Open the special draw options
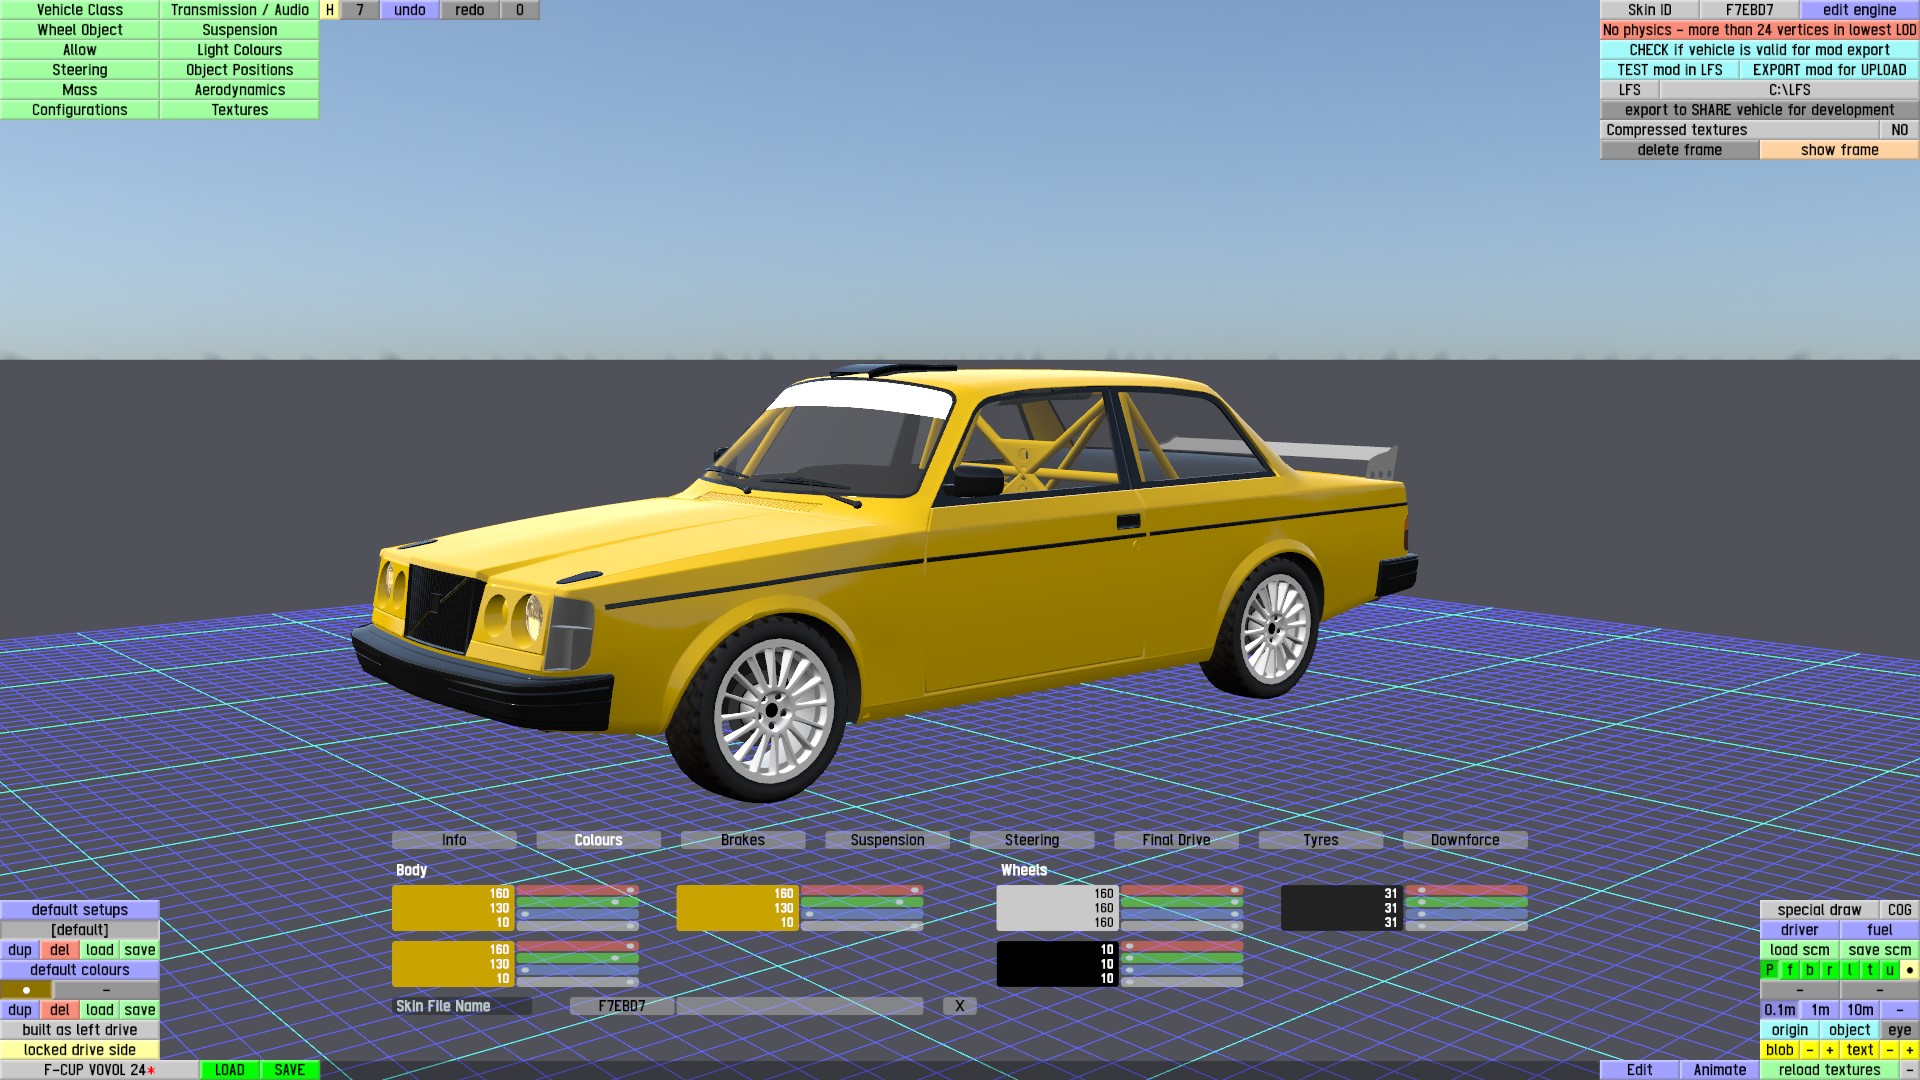 pos(1819,910)
